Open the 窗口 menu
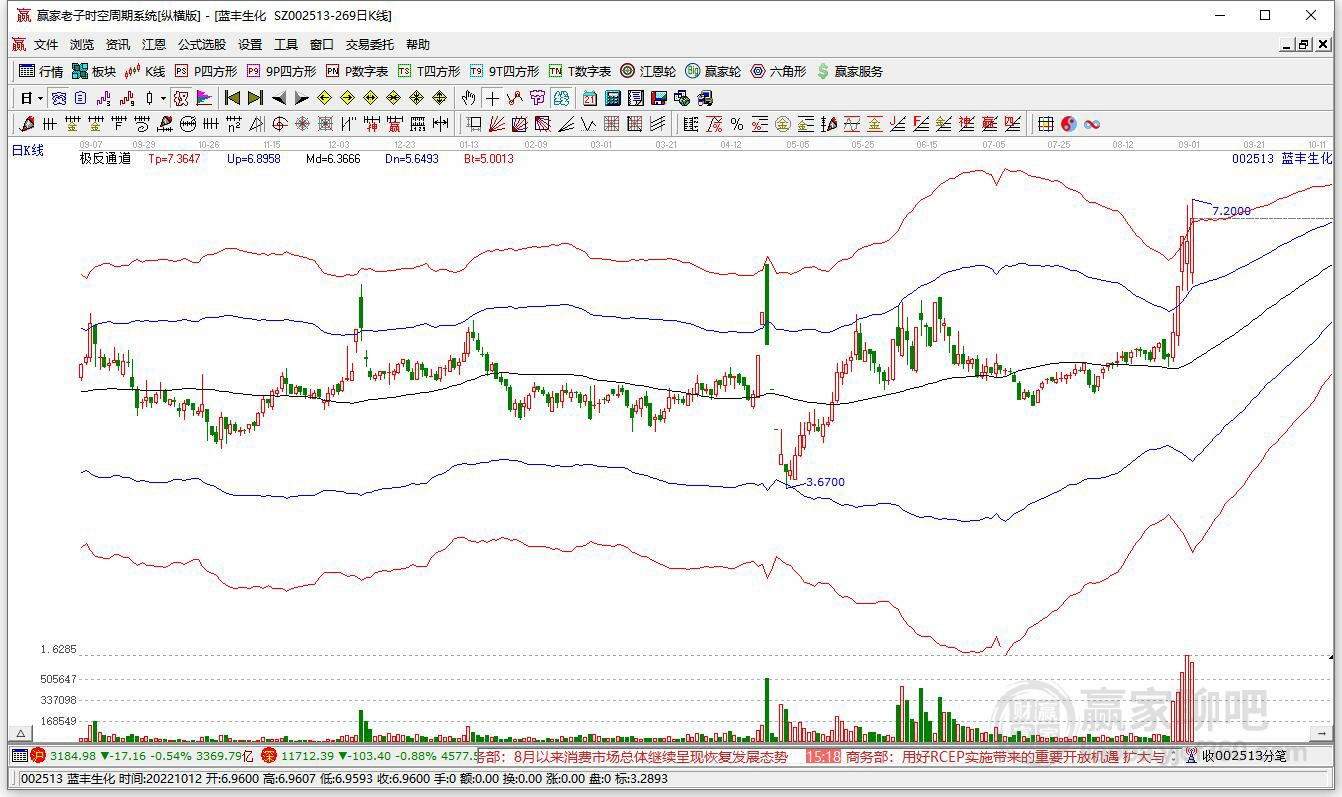The width and height of the screenshot is (1342, 797). (322, 45)
